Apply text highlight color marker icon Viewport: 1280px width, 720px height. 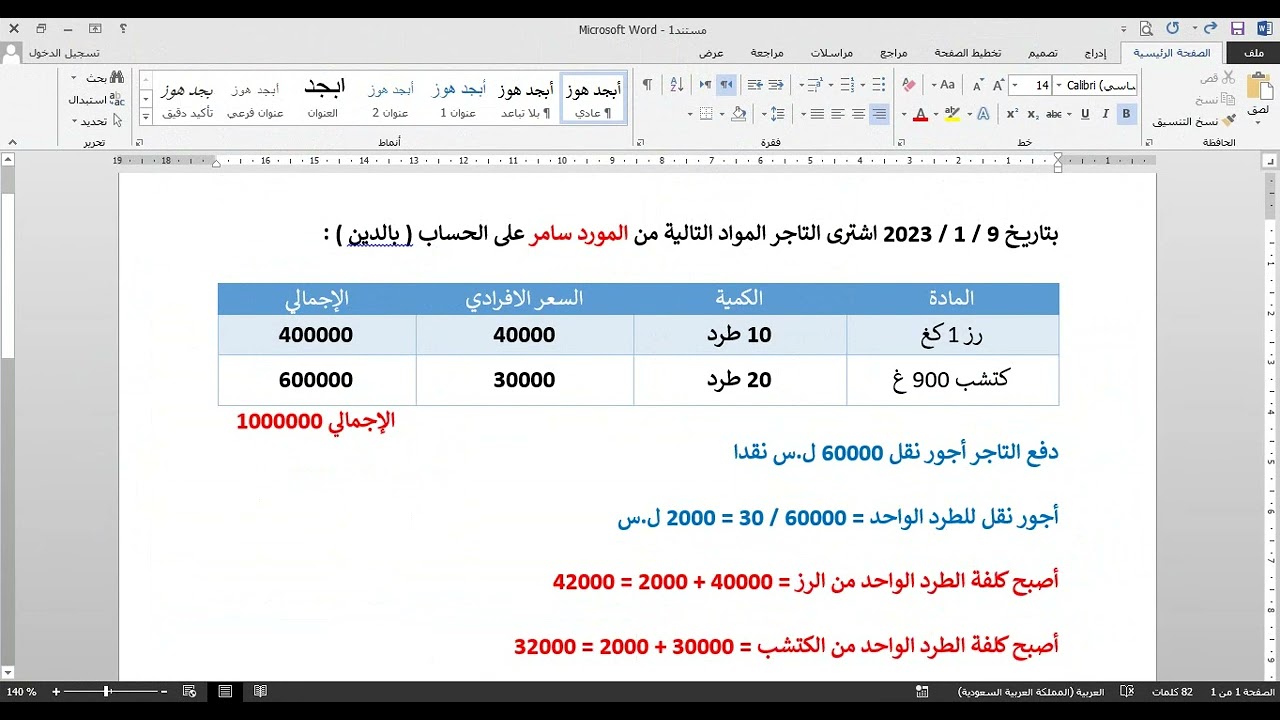pos(952,114)
